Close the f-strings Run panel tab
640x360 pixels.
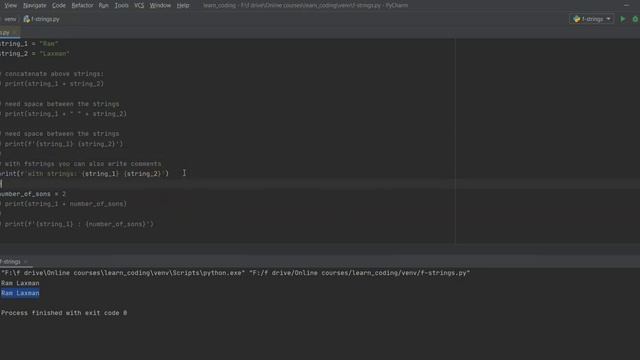(x=25, y=262)
